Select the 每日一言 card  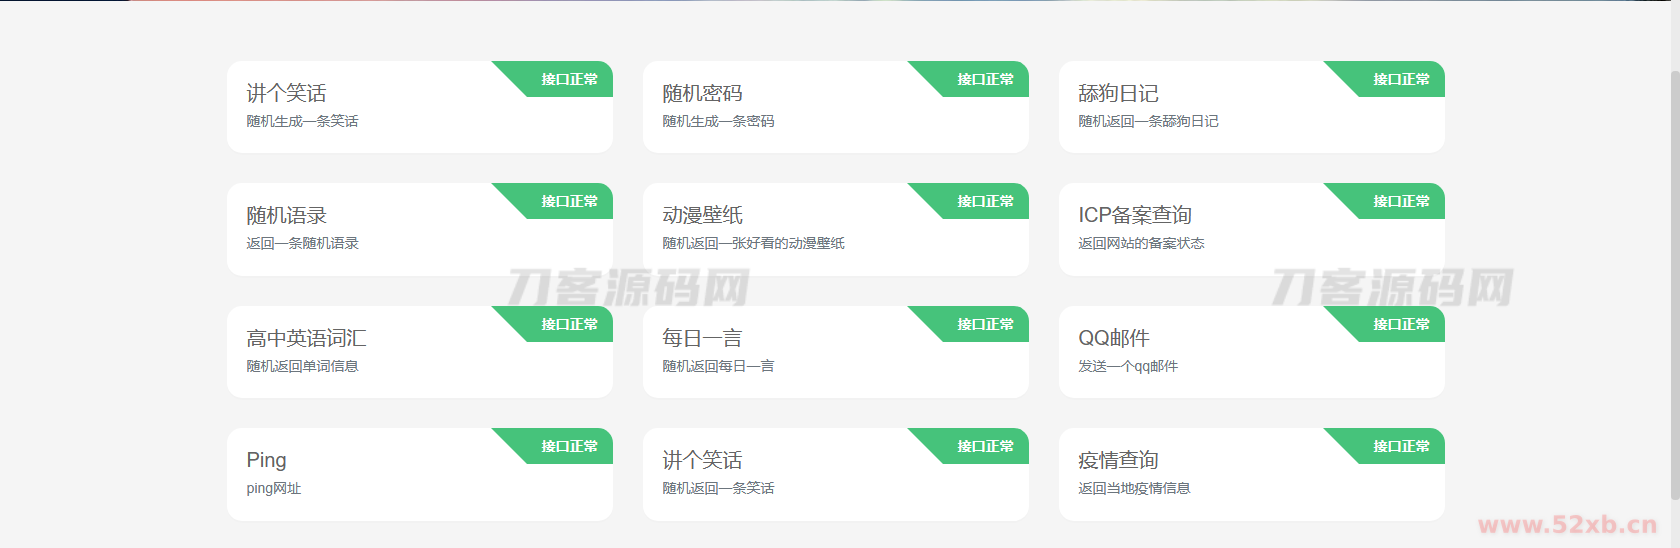pyautogui.click(x=702, y=339)
